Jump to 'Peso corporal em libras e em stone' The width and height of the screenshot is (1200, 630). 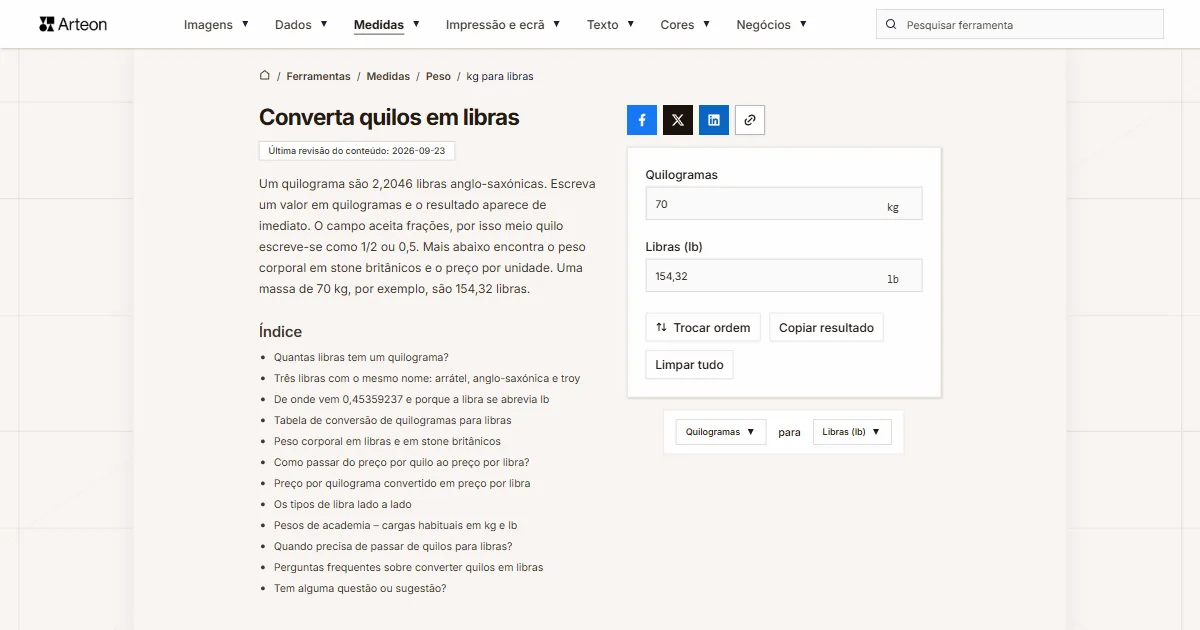click(x=387, y=441)
